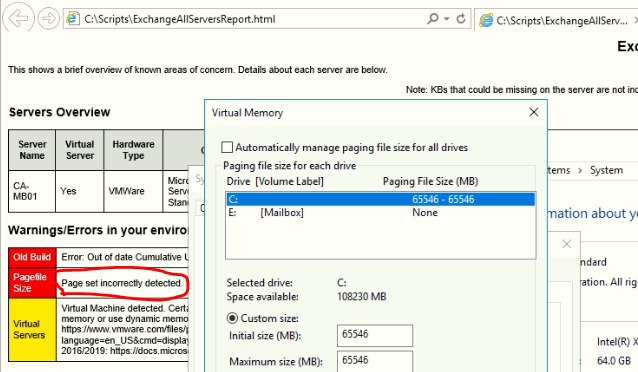
Task: Click the red Old Build warning label
Action: point(32,257)
